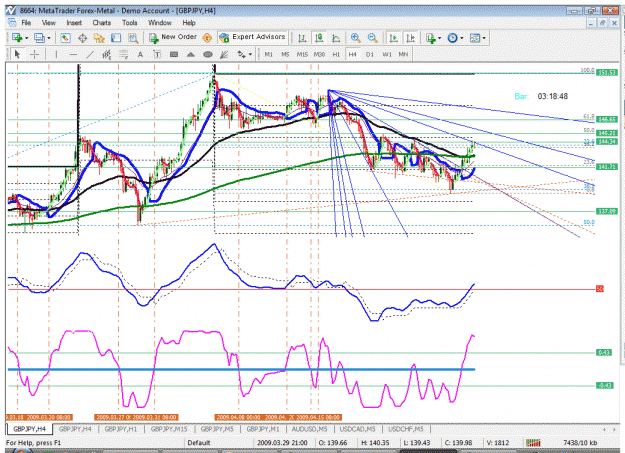
Task: Open the Navigator star-folder icon
Action: pos(99,38)
